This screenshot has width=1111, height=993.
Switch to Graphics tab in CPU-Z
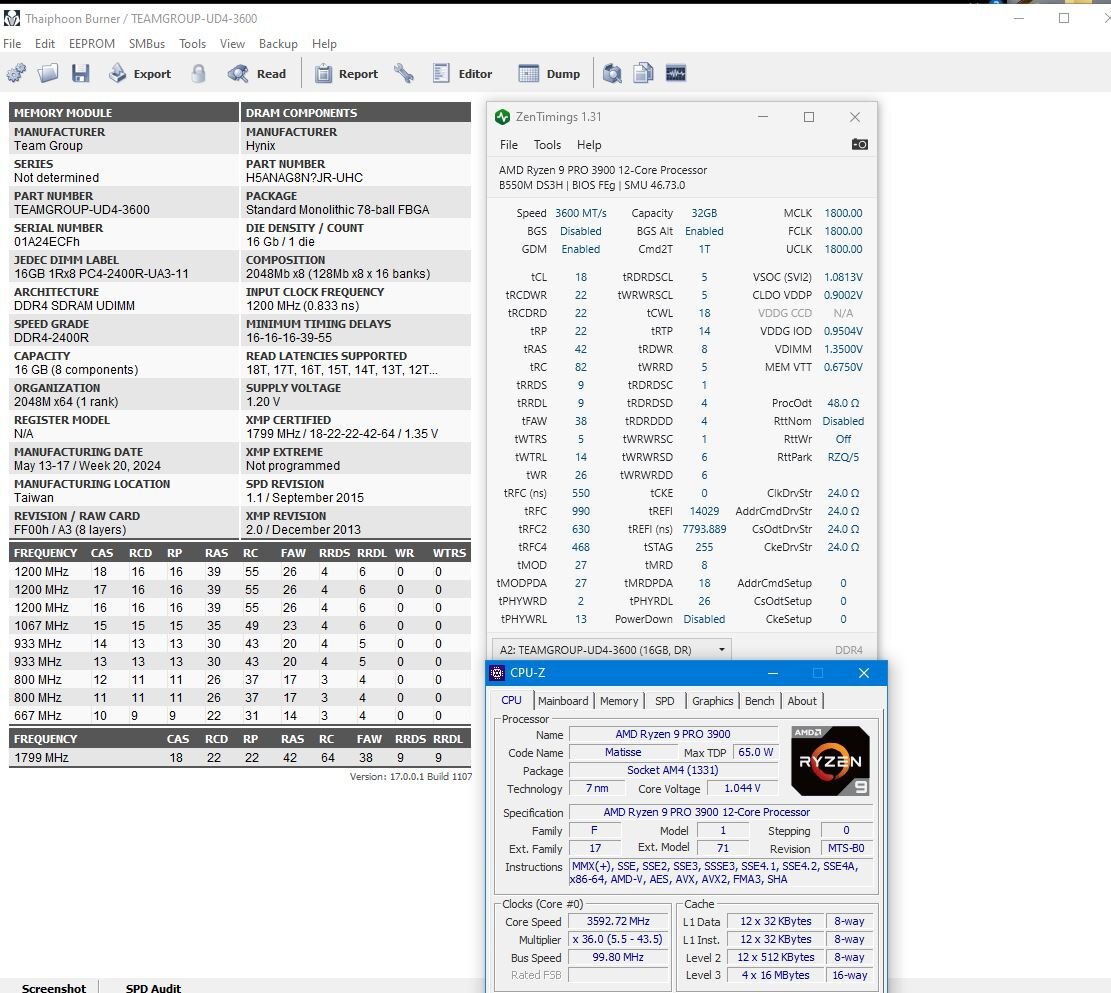pos(712,701)
